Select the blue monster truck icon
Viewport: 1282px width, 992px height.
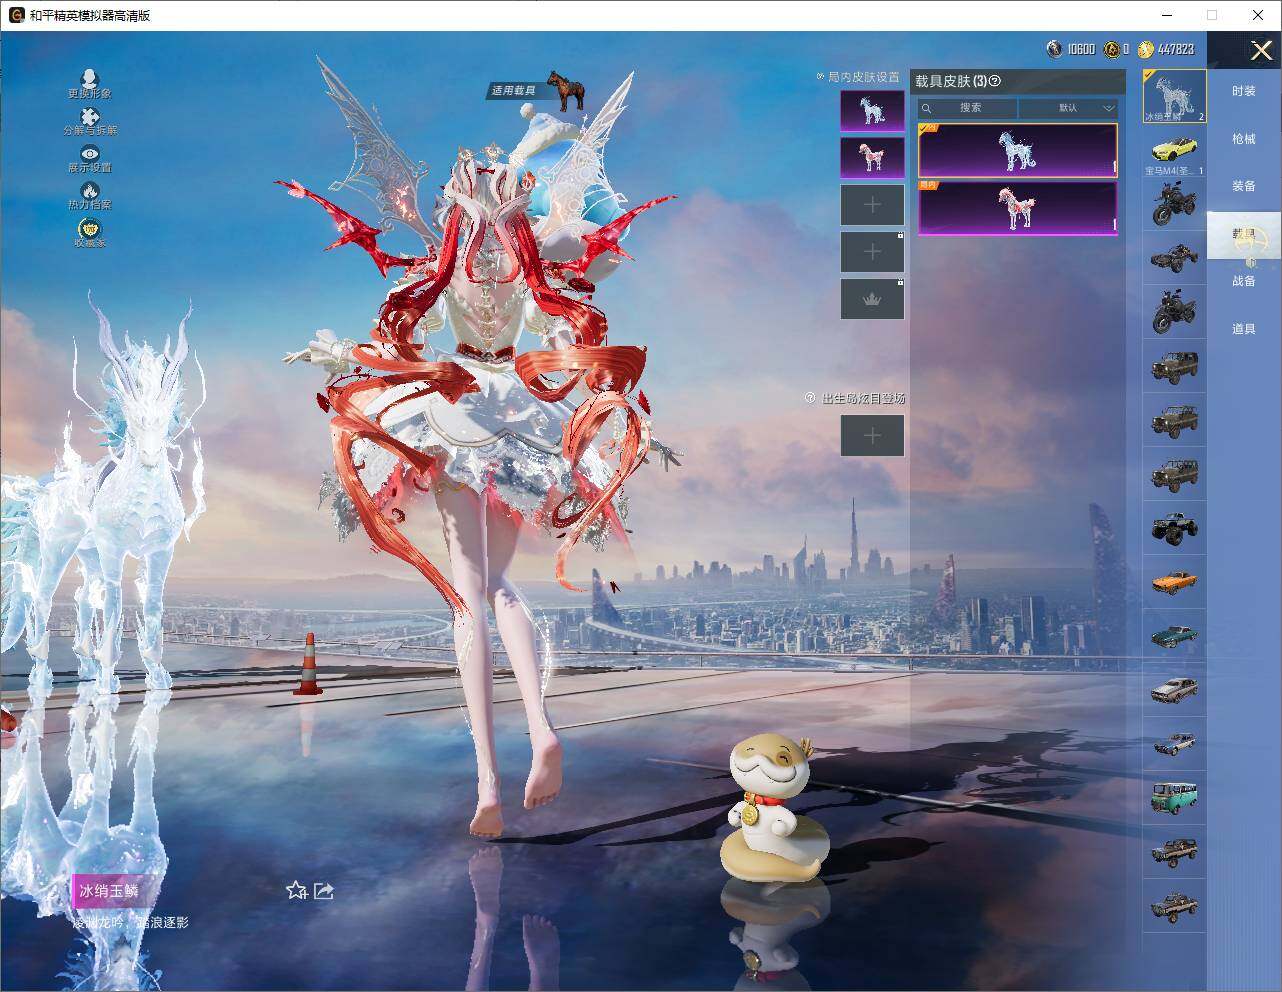coord(1174,527)
